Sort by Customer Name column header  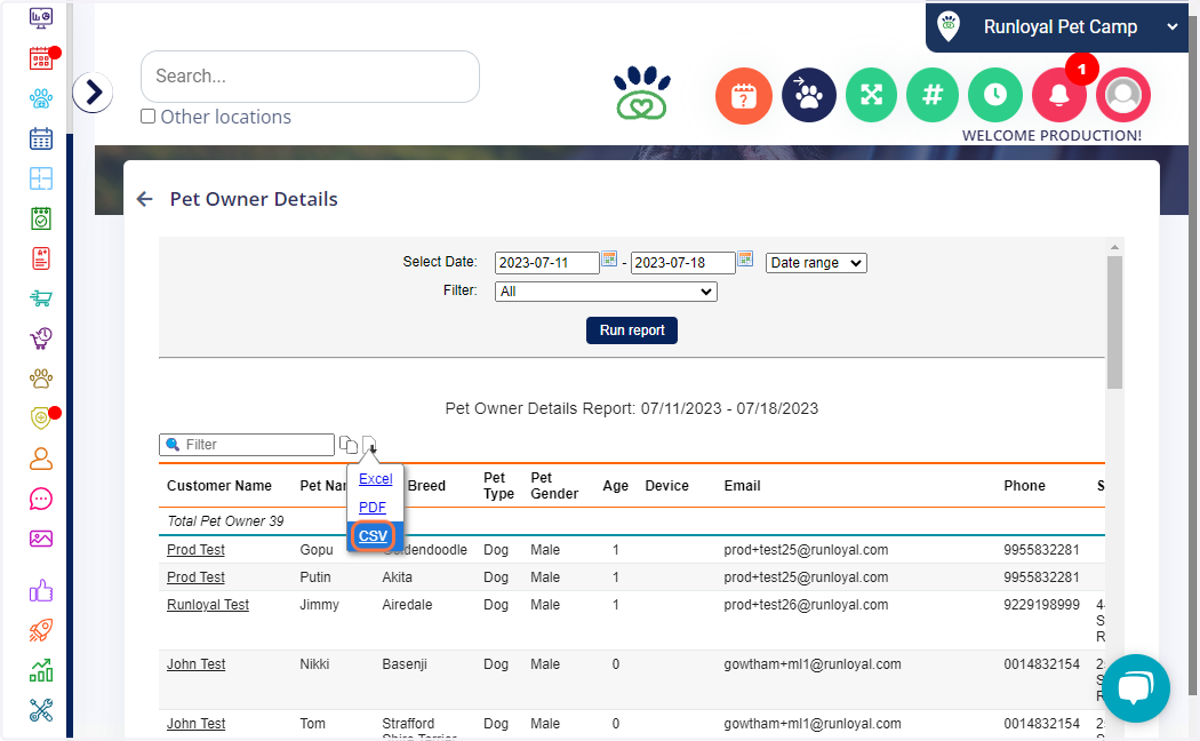pos(219,486)
